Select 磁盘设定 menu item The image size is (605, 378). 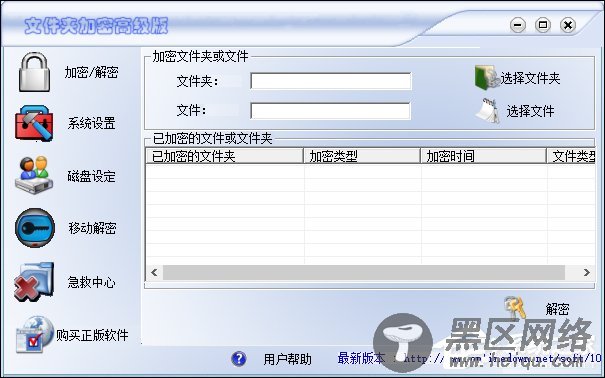point(91,176)
